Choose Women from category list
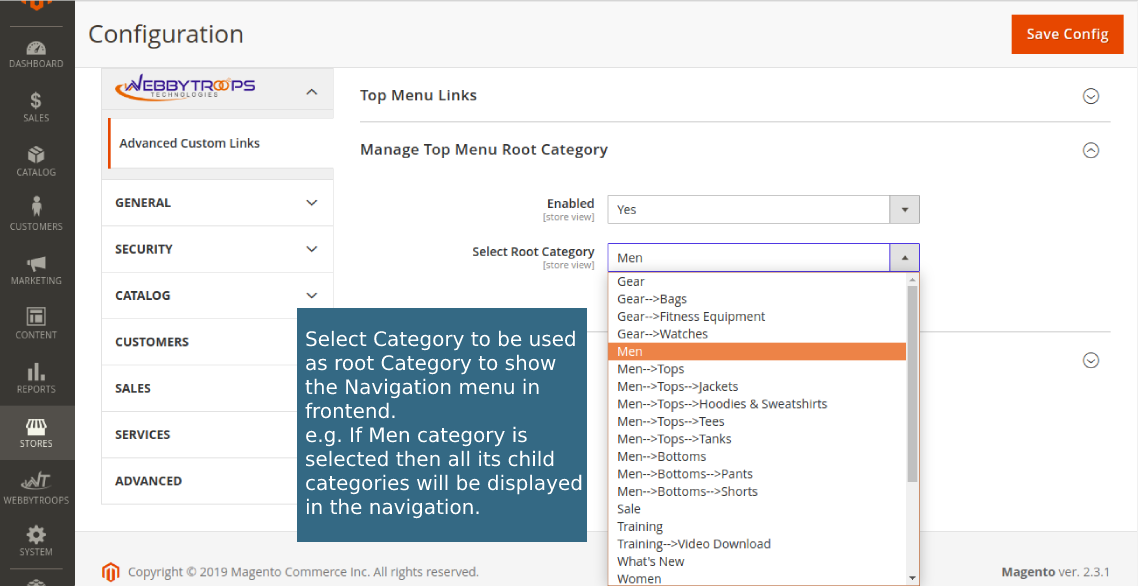Viewport: 1138px width, 586px height. pyautogui.click(x=757, y=578)
